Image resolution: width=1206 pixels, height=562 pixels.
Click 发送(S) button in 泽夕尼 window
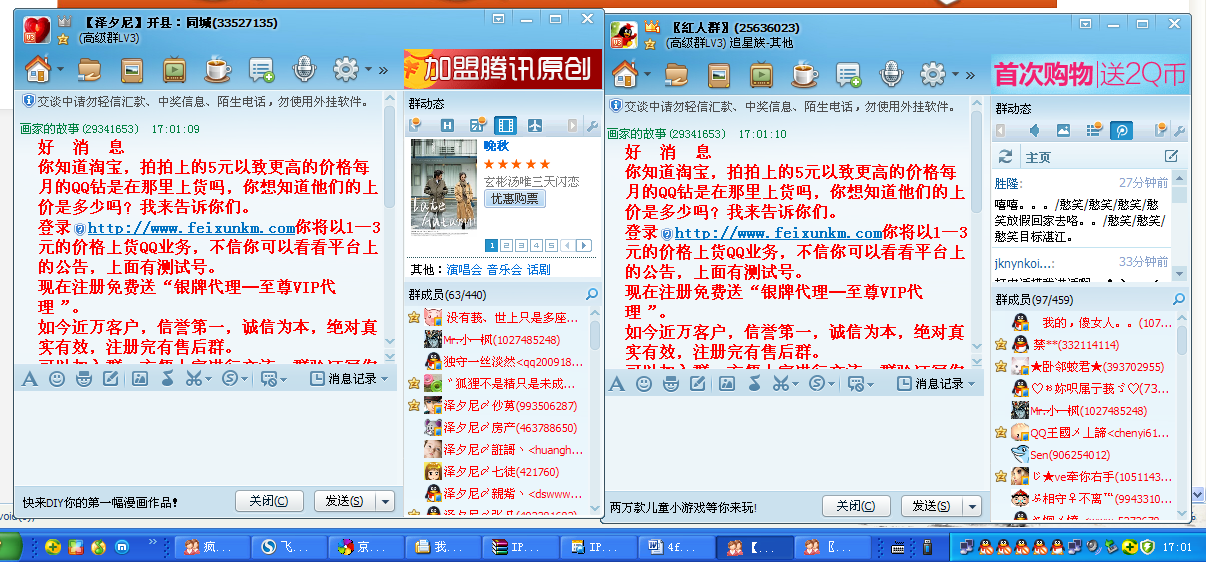point(345,501)
